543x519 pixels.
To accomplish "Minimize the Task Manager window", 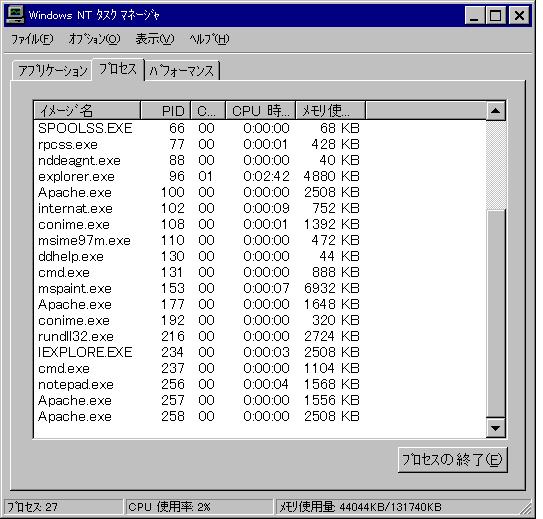I will [474, 15].
